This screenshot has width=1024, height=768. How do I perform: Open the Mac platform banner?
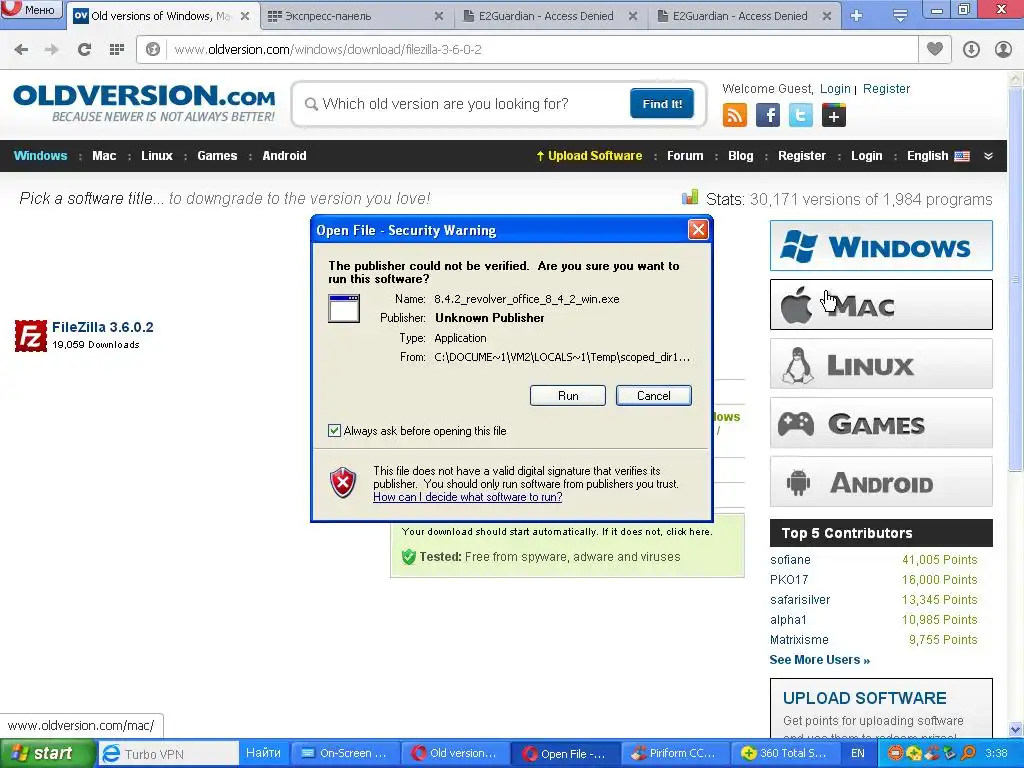click(x=881, y=304)
